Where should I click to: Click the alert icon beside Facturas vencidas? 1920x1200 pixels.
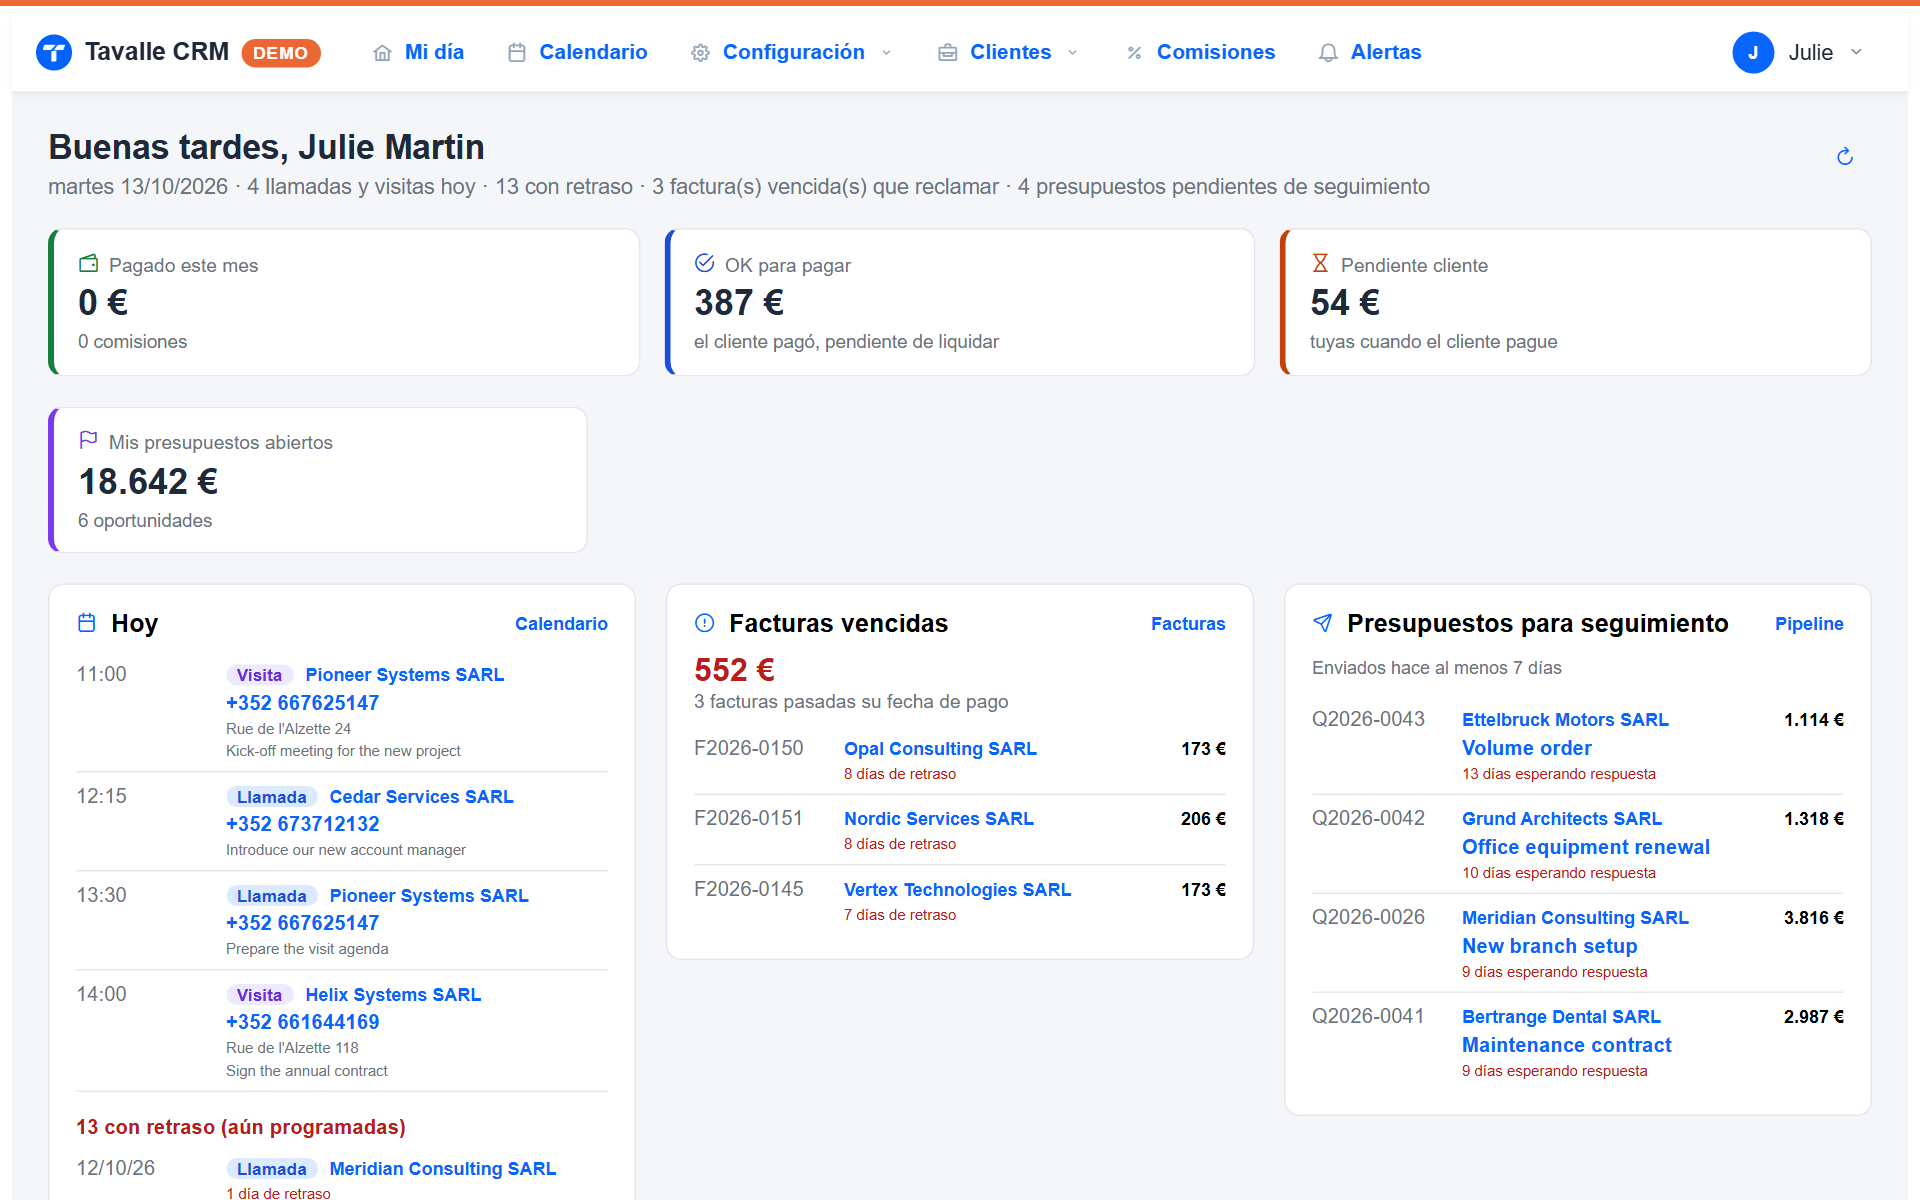pos(704,623)
